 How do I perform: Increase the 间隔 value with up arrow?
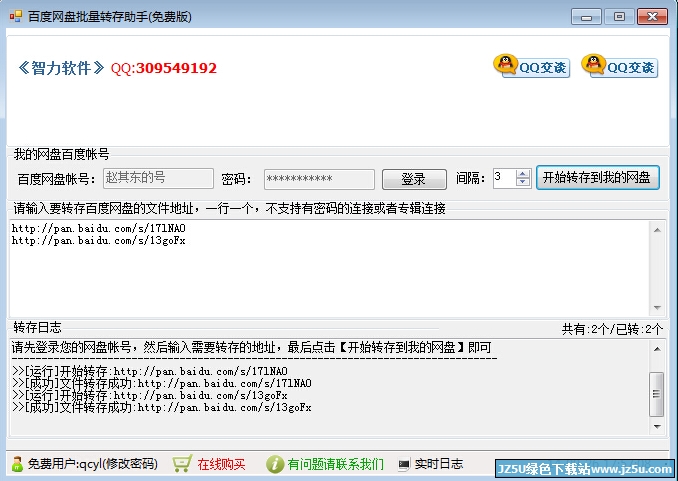click(523, 173)
